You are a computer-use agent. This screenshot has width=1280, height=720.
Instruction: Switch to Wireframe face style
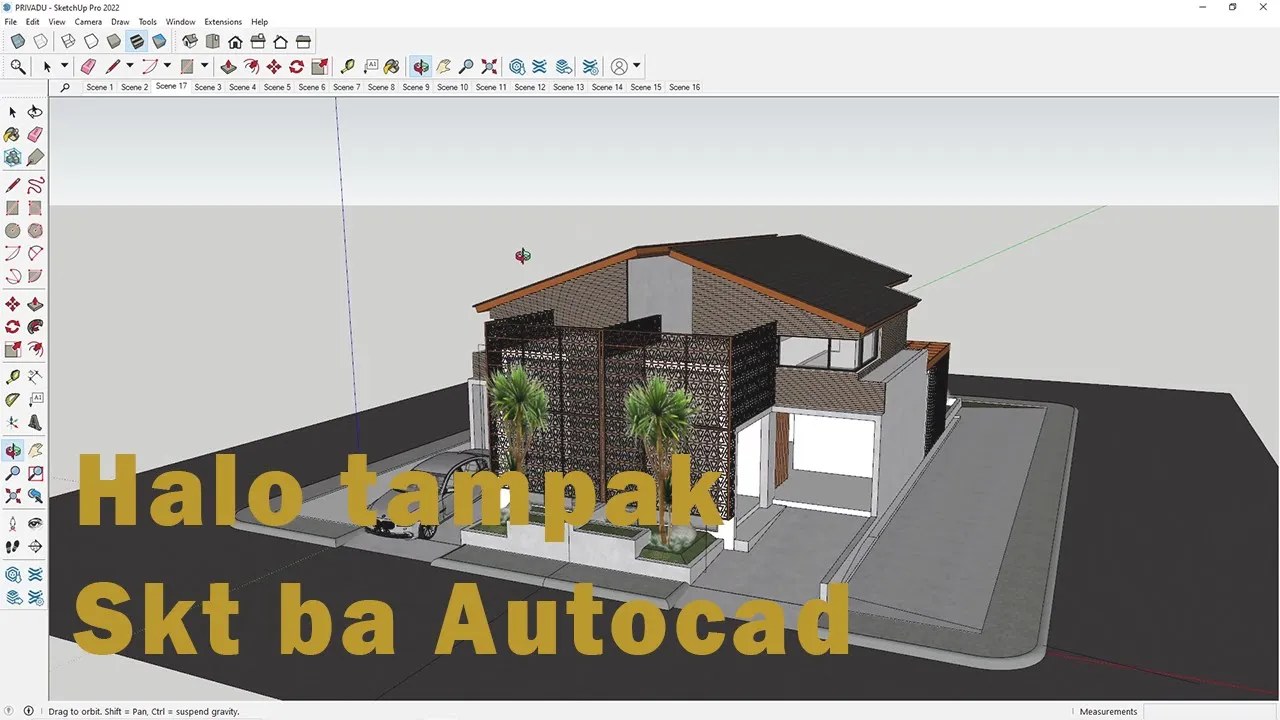point(68,42)
